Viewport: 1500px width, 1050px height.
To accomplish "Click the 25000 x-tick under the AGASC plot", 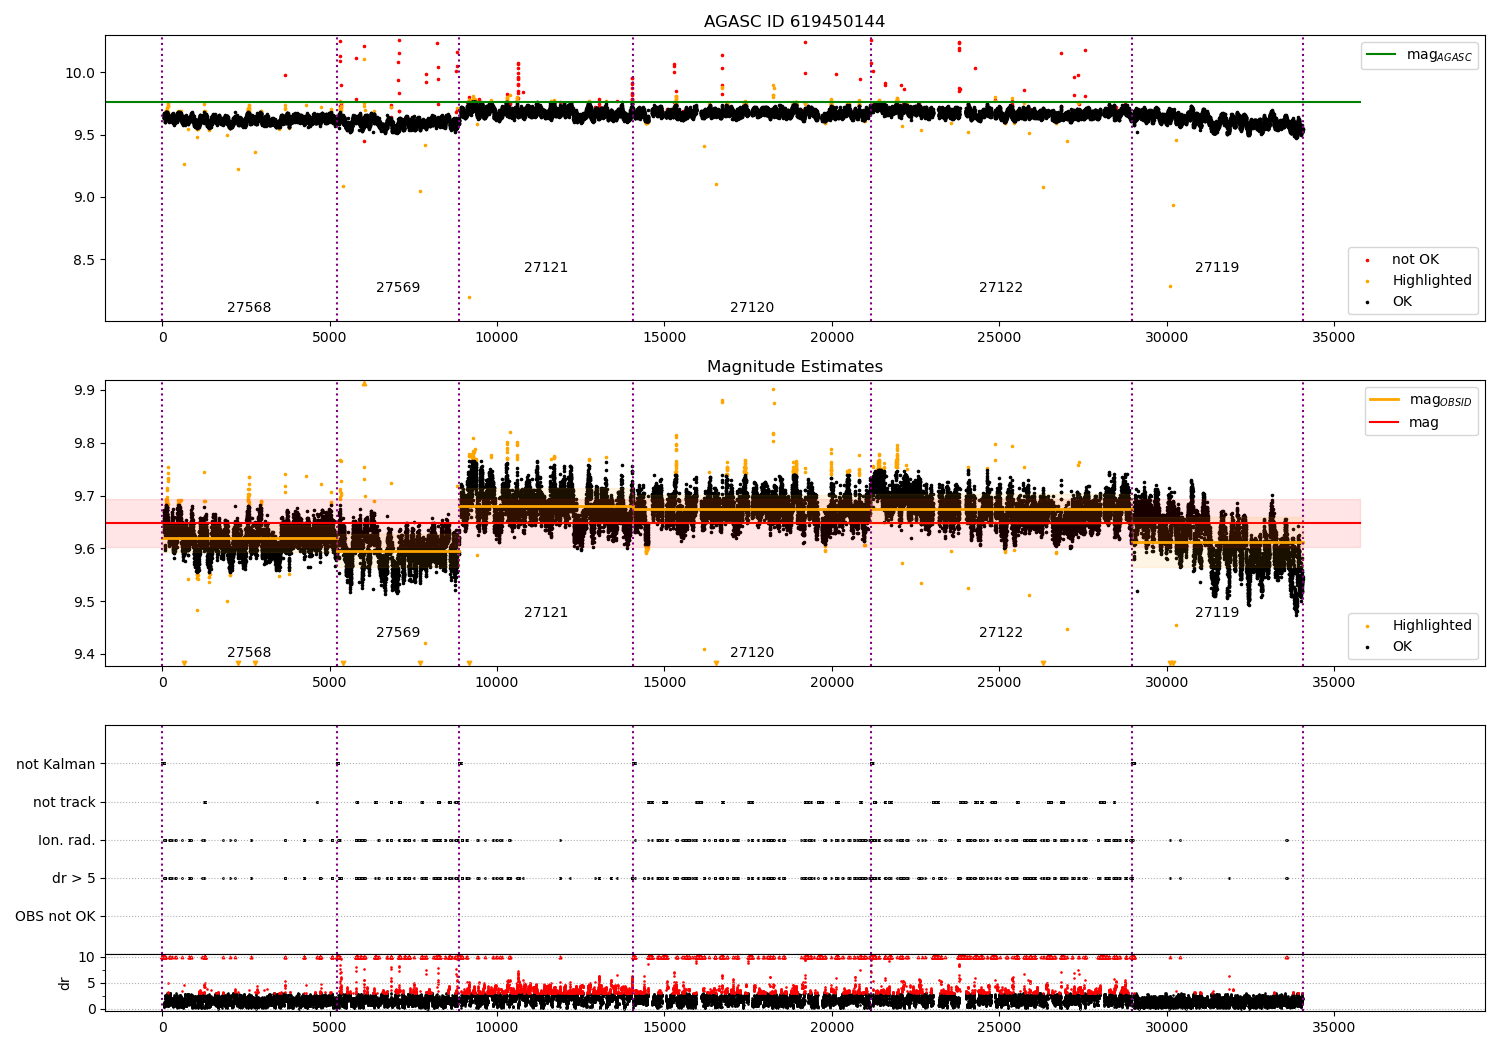I will click(x=999, y=338).
